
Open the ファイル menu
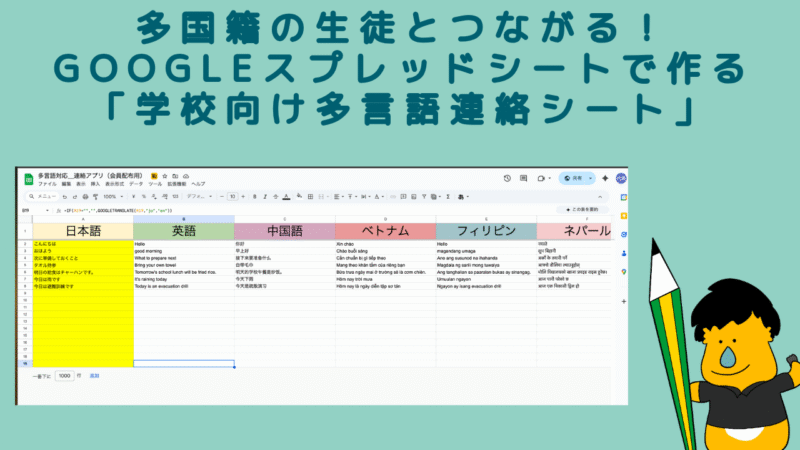tap(47, 185)
